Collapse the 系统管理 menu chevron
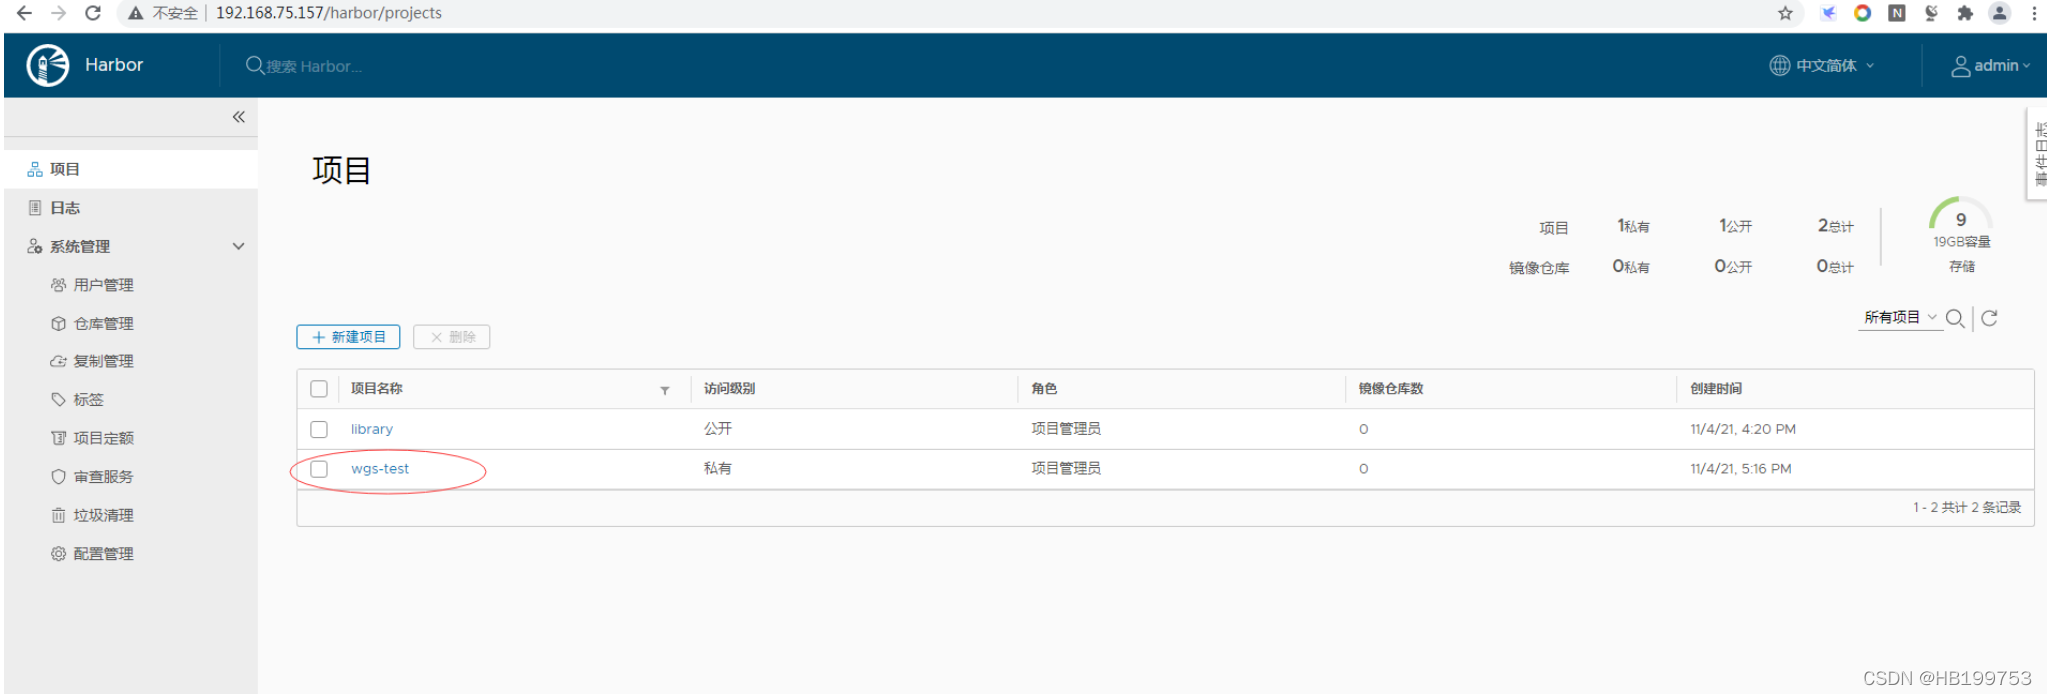Viewport: 2047px width, 695px height. [239, 246]
